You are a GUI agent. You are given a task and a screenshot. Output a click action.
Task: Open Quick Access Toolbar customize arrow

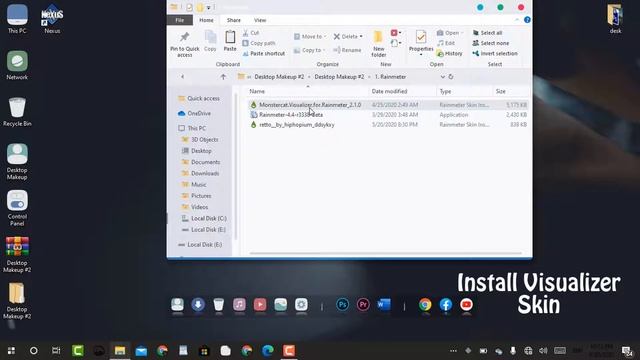(x=209, y=7)
